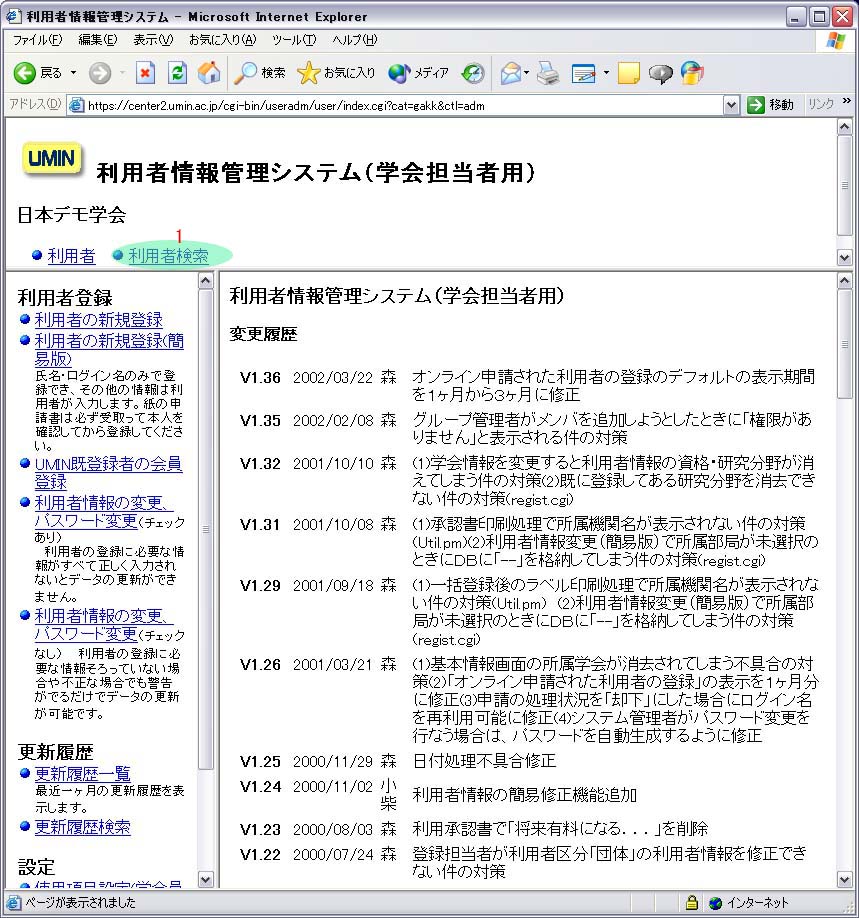
Task: Go to Home page icon
Action: (208, 73)
